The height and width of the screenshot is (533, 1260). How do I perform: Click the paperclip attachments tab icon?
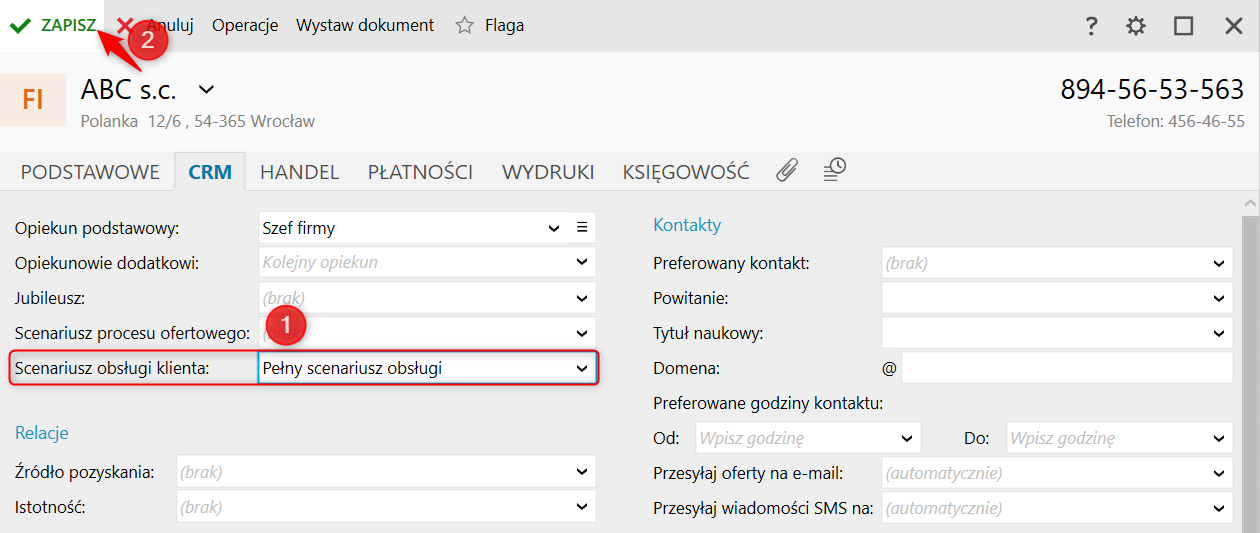coord(787,171)
